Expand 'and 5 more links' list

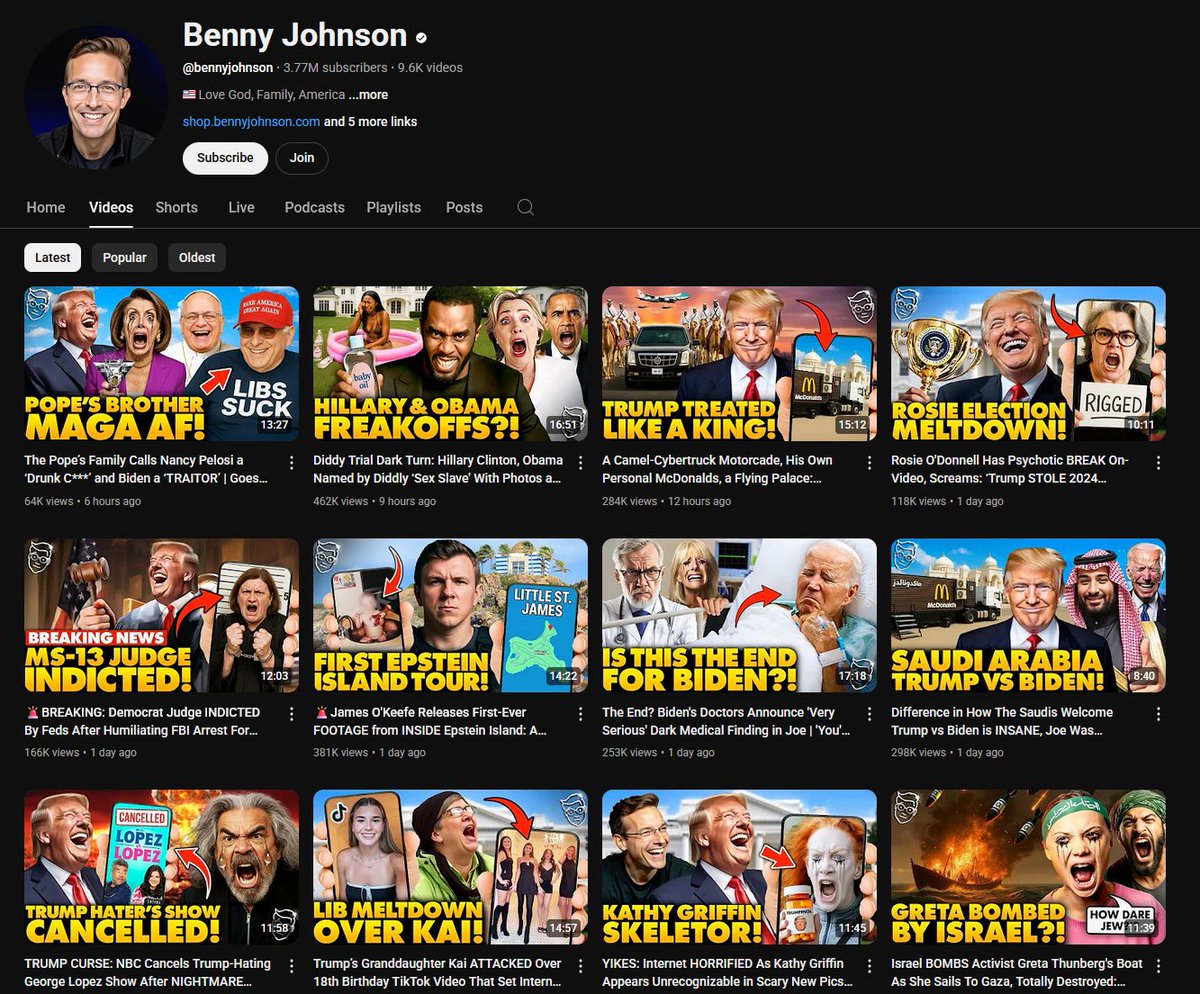point(371,122)
